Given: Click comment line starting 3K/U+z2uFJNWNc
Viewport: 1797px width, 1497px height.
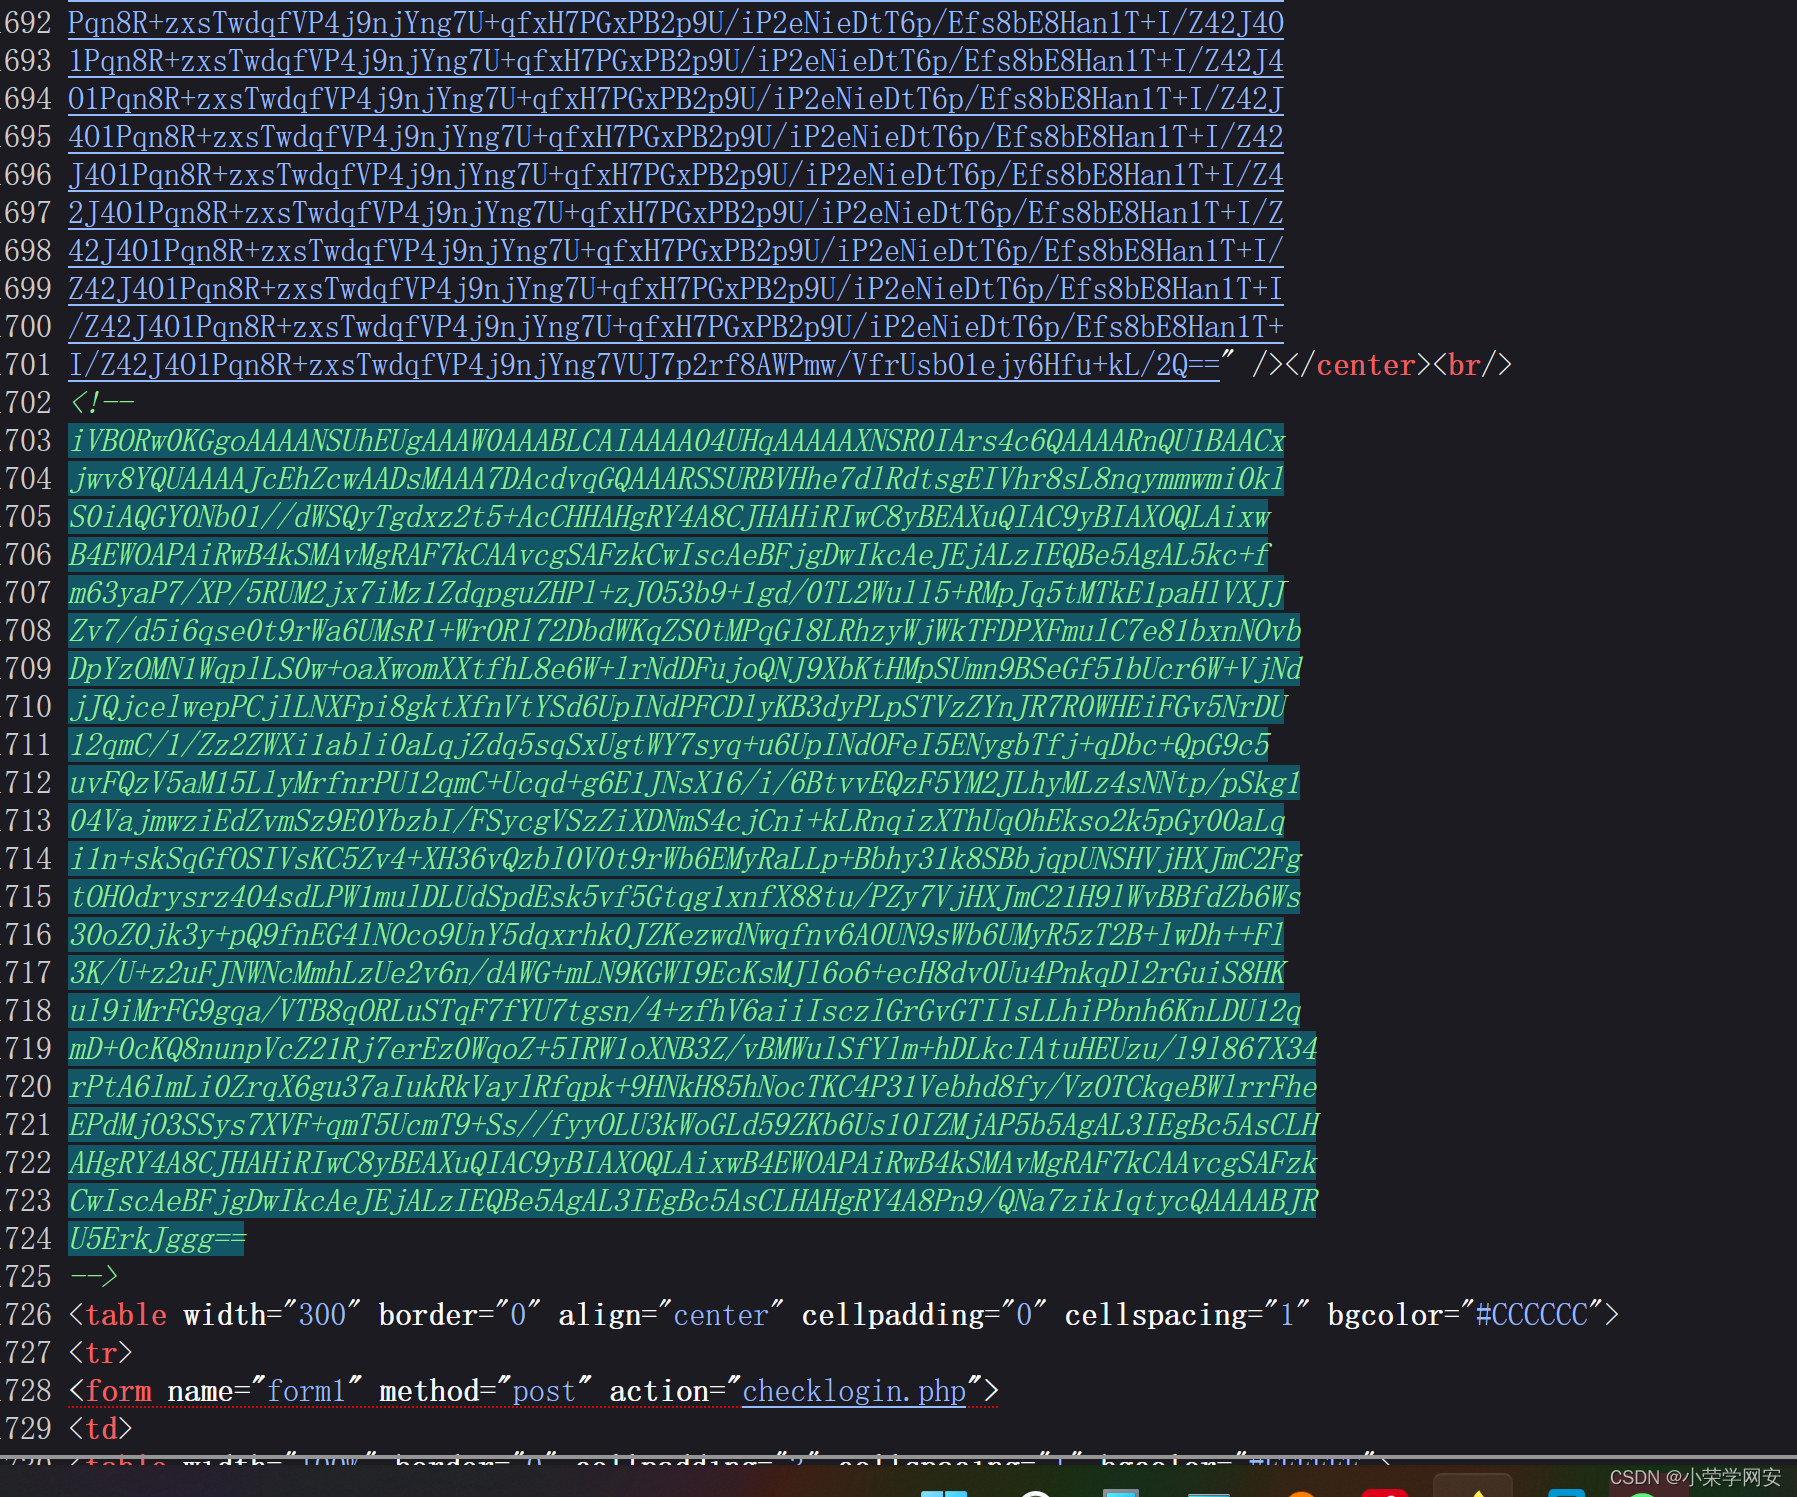Looking at the screenshot, I should point(677,972).
